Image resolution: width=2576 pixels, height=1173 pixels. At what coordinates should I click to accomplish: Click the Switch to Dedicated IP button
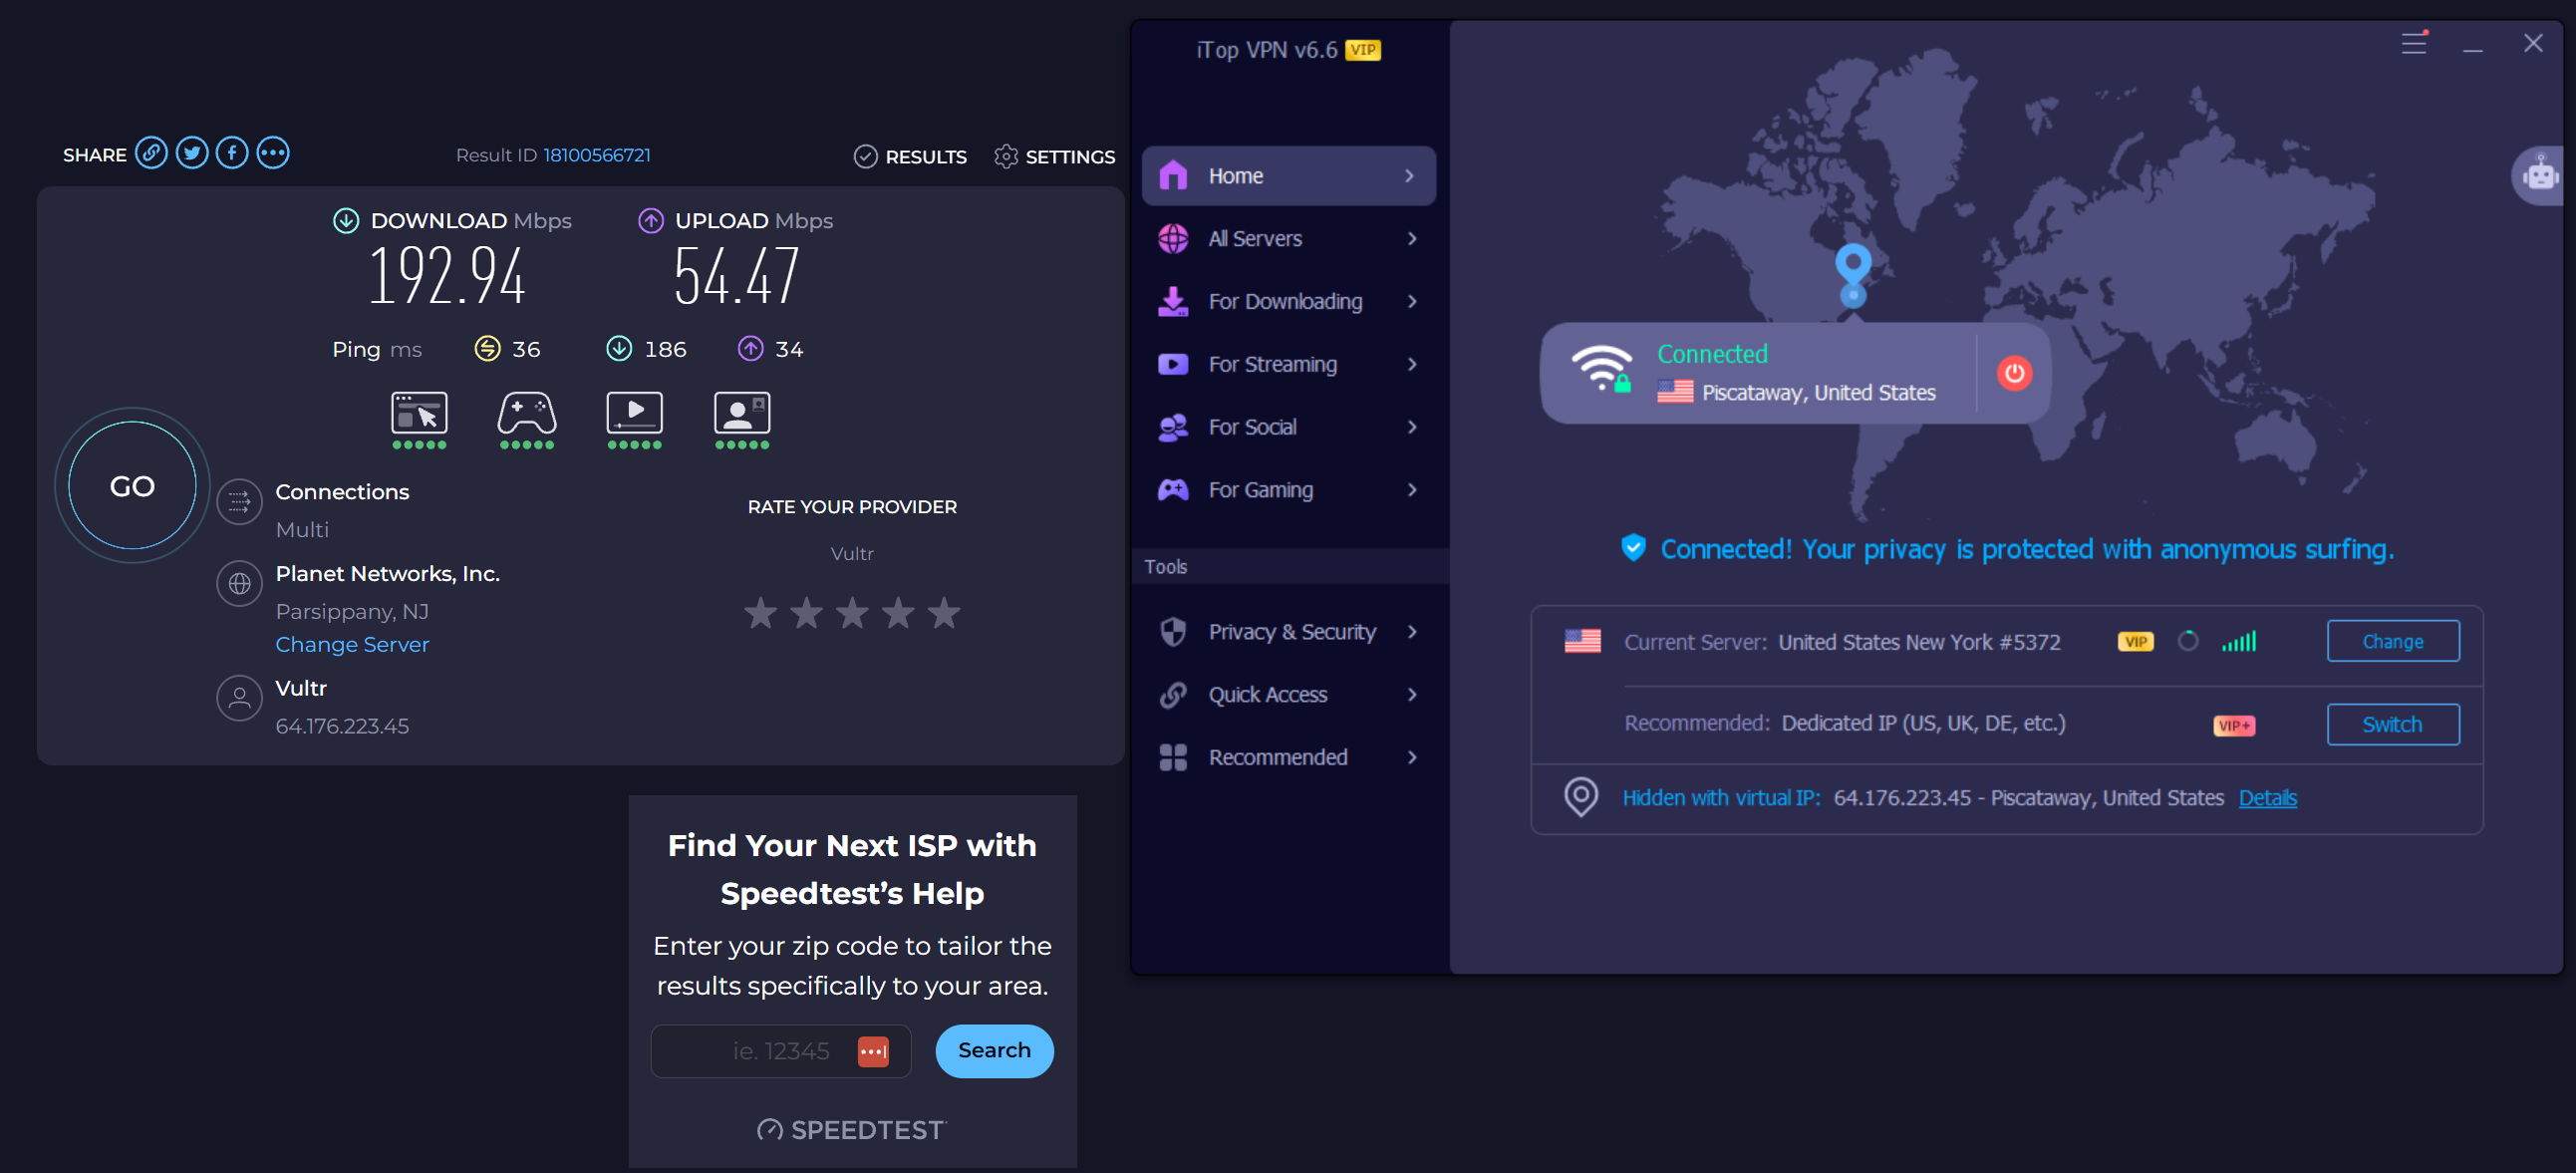2393,725
